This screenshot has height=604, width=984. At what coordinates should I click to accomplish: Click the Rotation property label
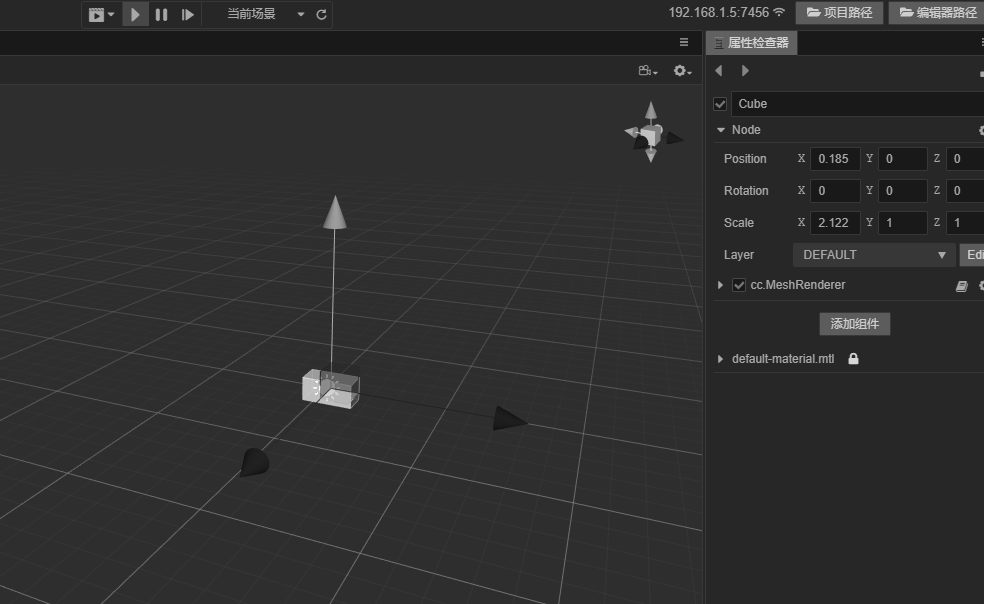pyautogui.click(x=746, y=191)
